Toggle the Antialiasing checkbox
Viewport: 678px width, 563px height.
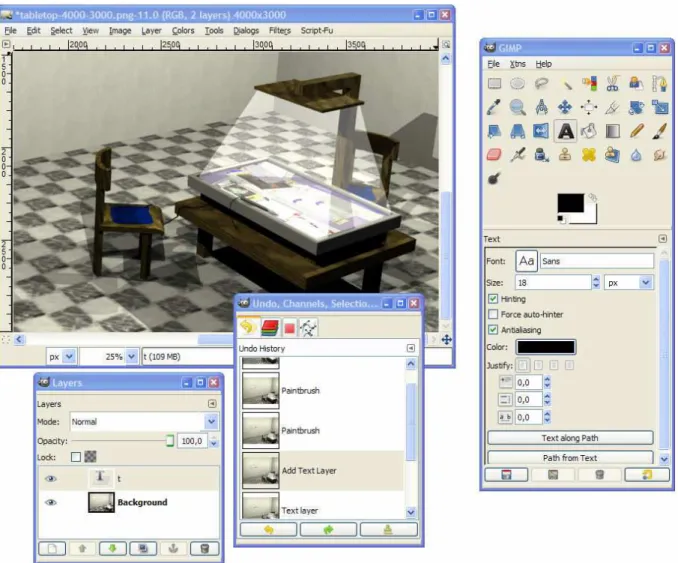493,330
